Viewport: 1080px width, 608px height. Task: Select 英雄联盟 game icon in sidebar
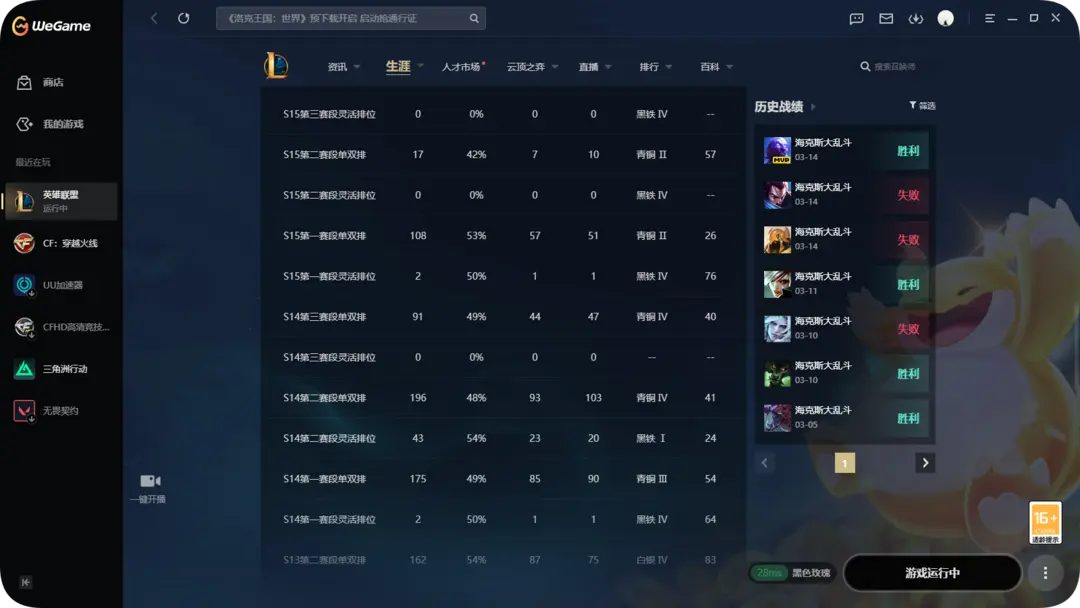tap(24, 201)
